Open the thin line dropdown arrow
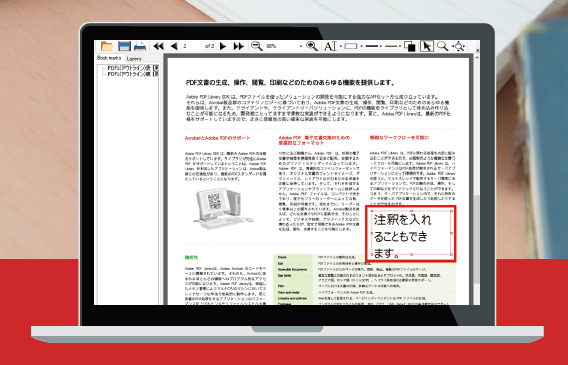The image size is (568, 365). tap(400, 46)
